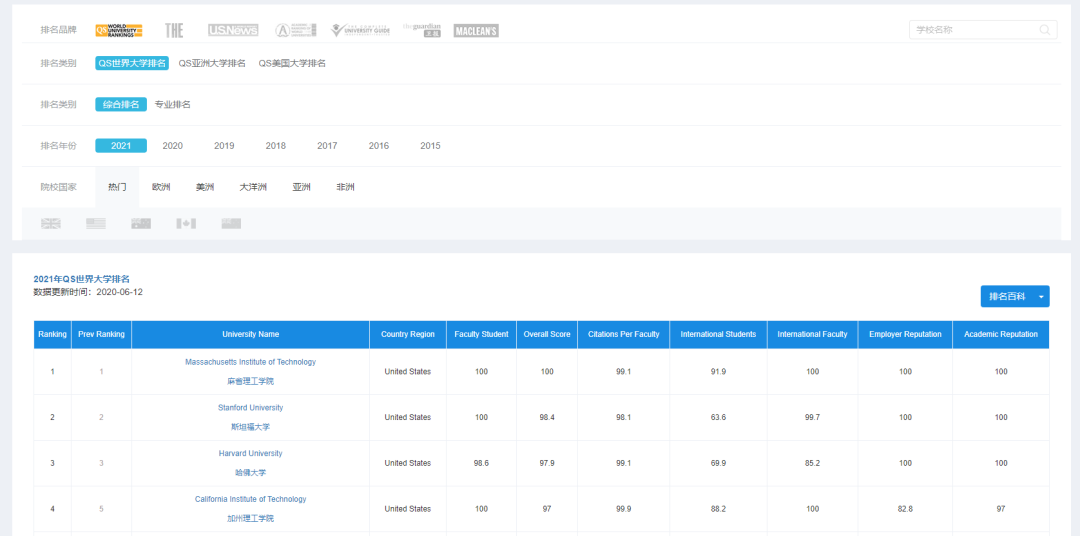Select QS美国大学排名 category
This screenshot has height=536, width=1080.
292,63
